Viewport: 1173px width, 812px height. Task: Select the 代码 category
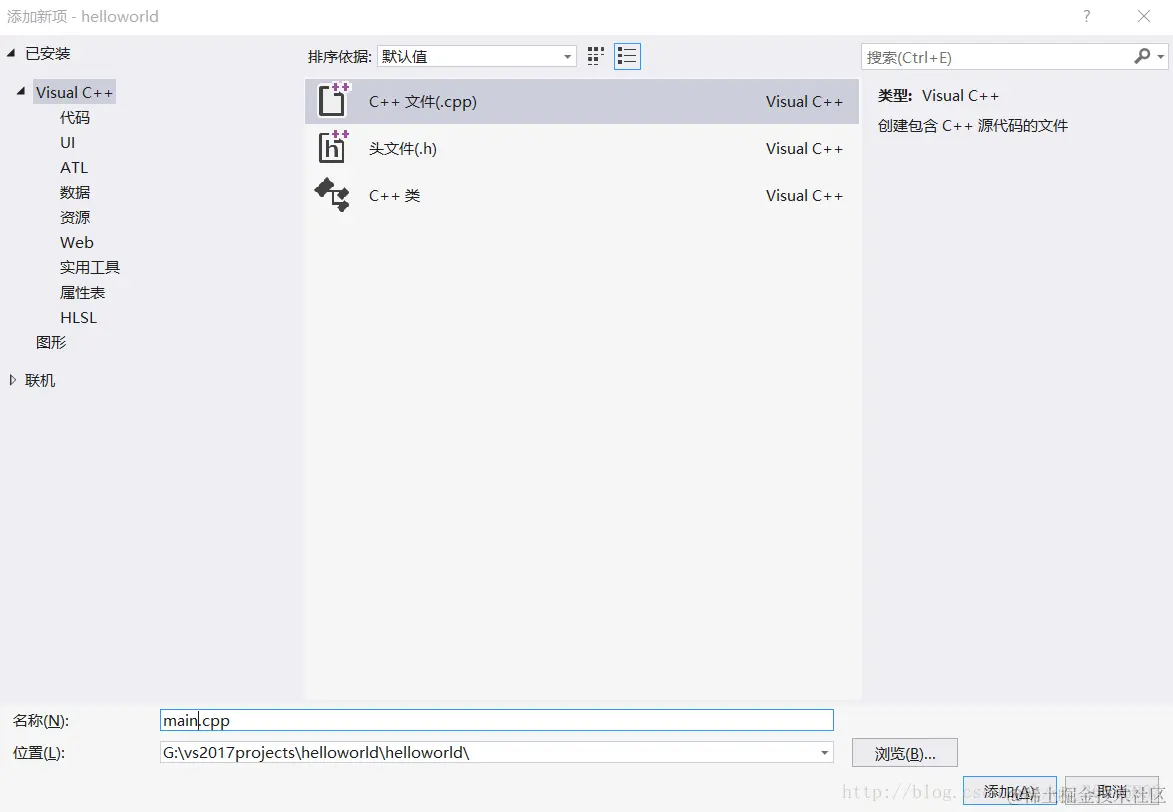coord(74,117)
